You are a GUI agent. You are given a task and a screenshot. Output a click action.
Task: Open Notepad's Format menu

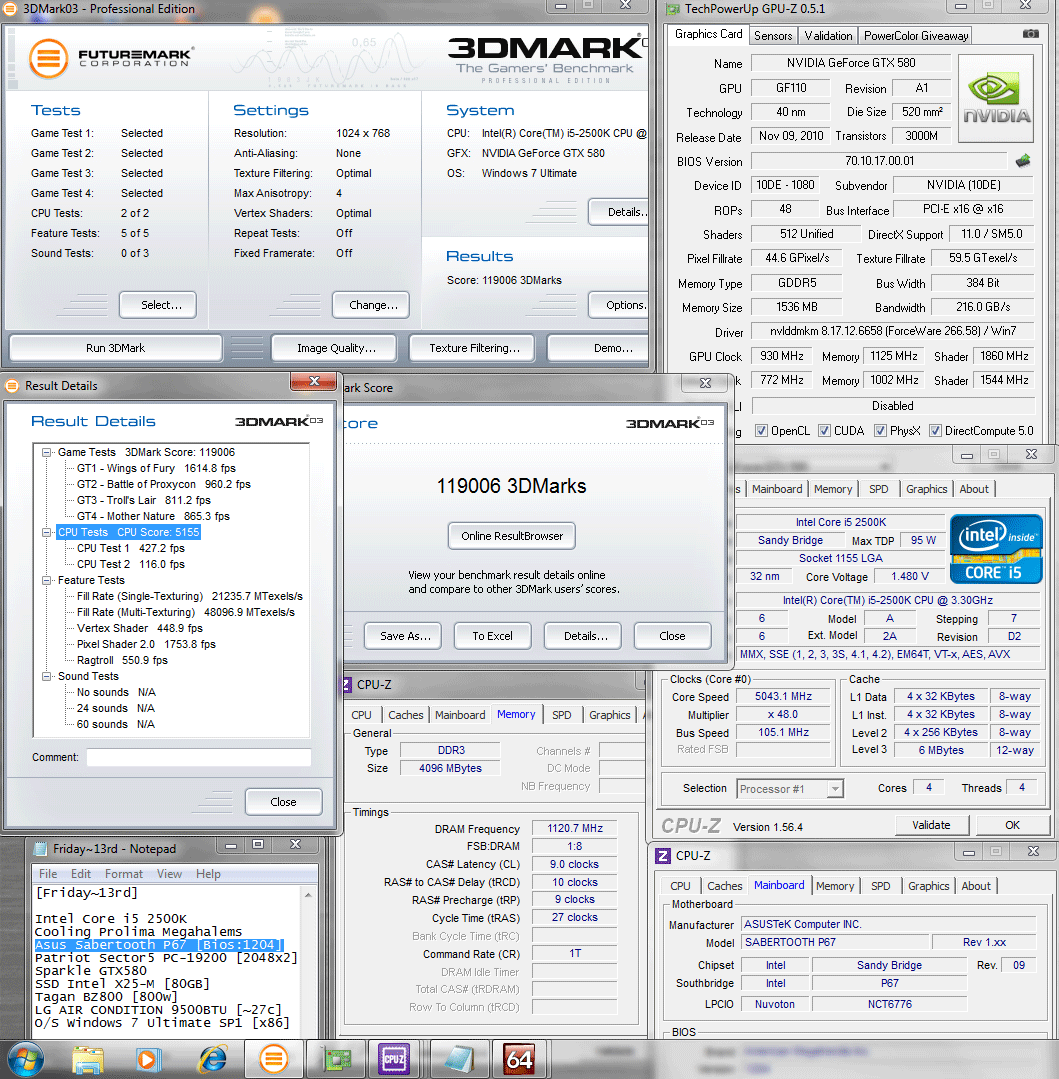tap(124, 874)
